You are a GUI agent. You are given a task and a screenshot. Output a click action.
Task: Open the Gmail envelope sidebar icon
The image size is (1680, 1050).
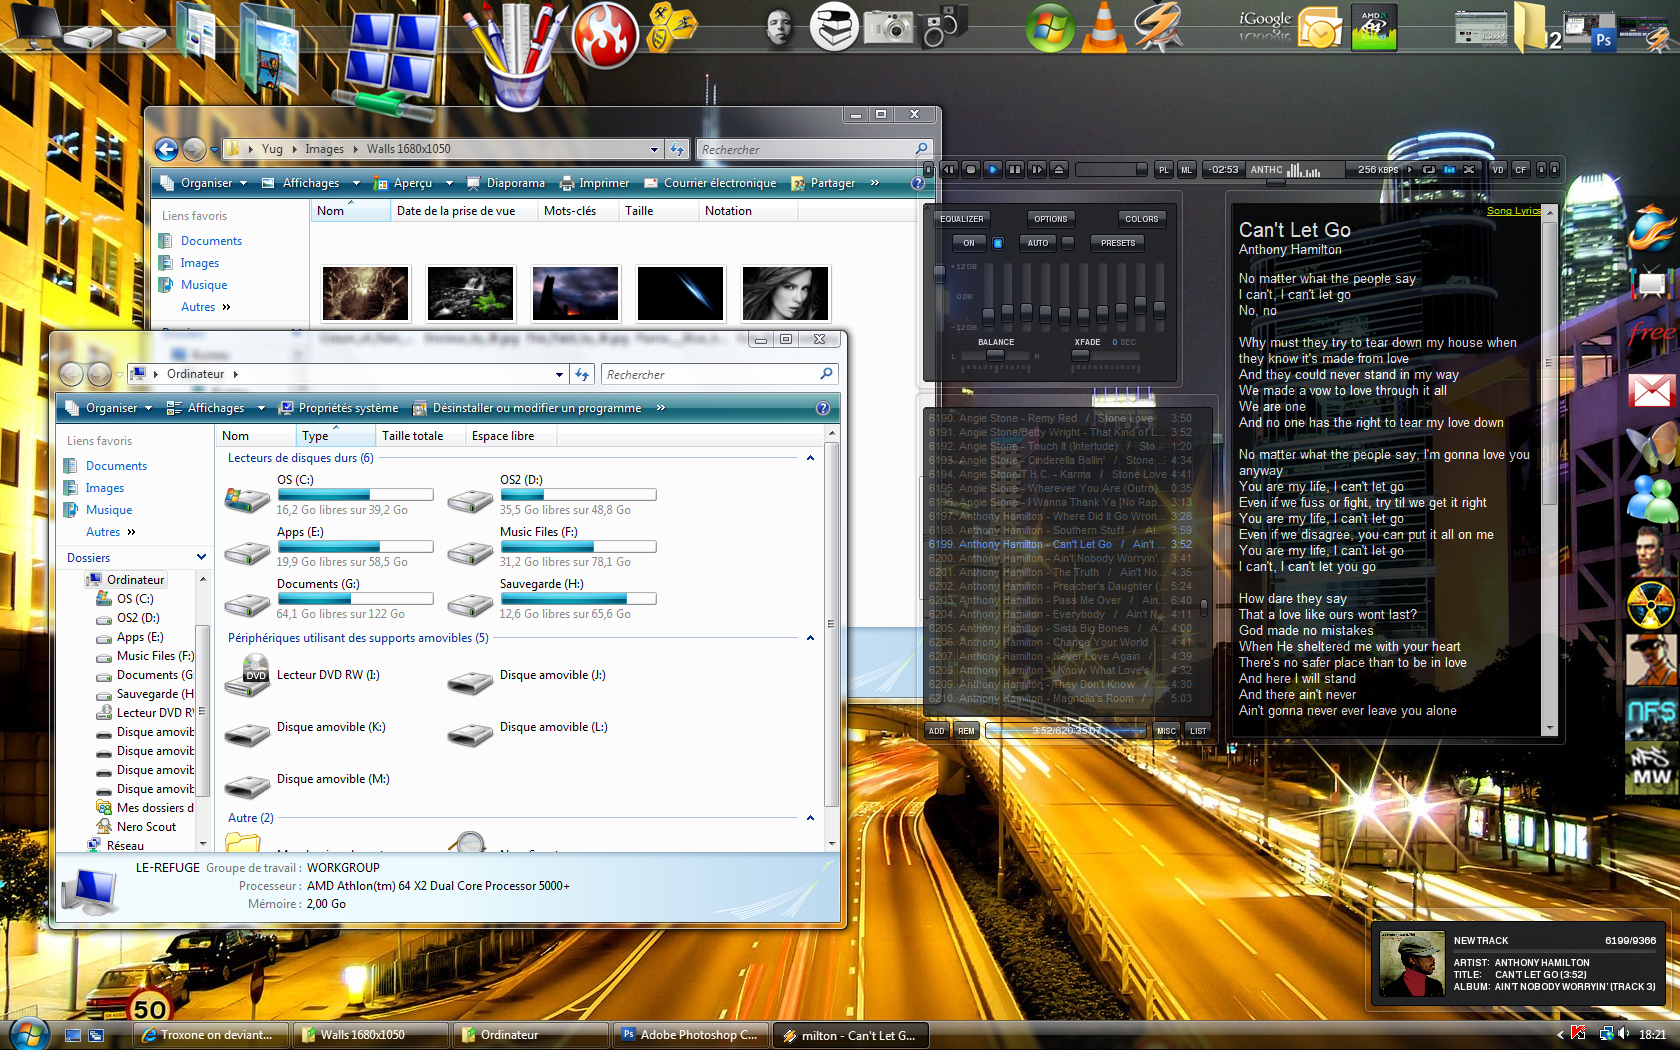pyautogui.click(x=1651, y=390)
